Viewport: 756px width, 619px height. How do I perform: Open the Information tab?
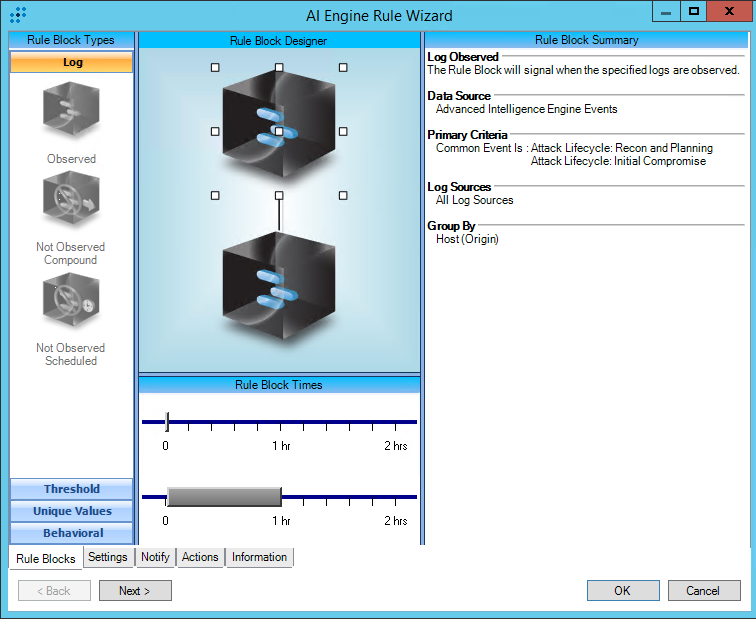259,557
